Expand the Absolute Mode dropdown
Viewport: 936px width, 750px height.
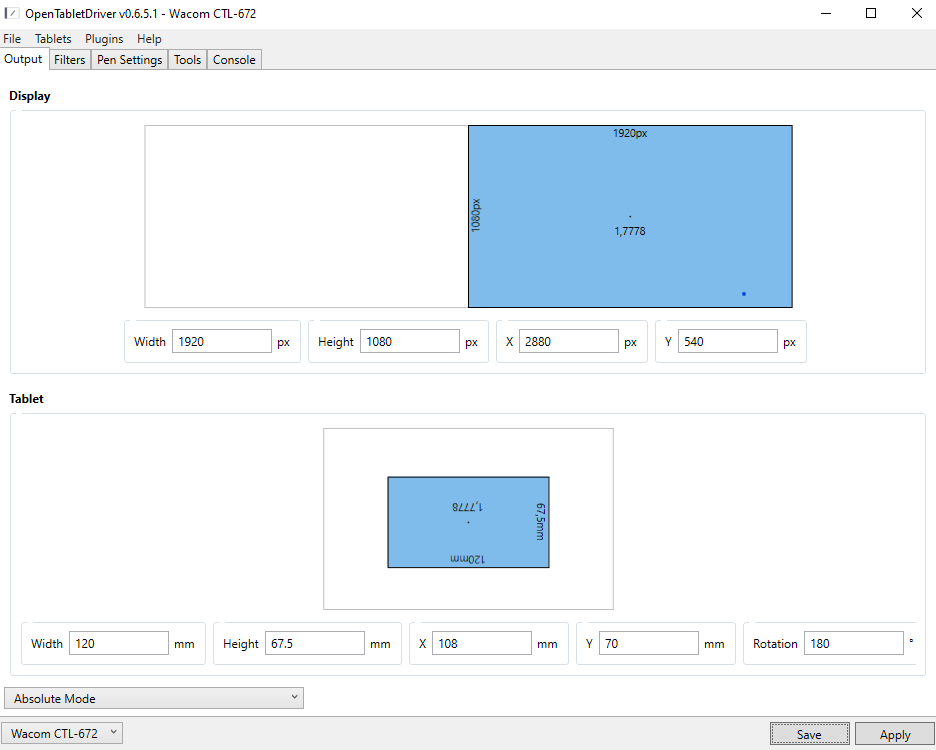(x=154, y=698)
